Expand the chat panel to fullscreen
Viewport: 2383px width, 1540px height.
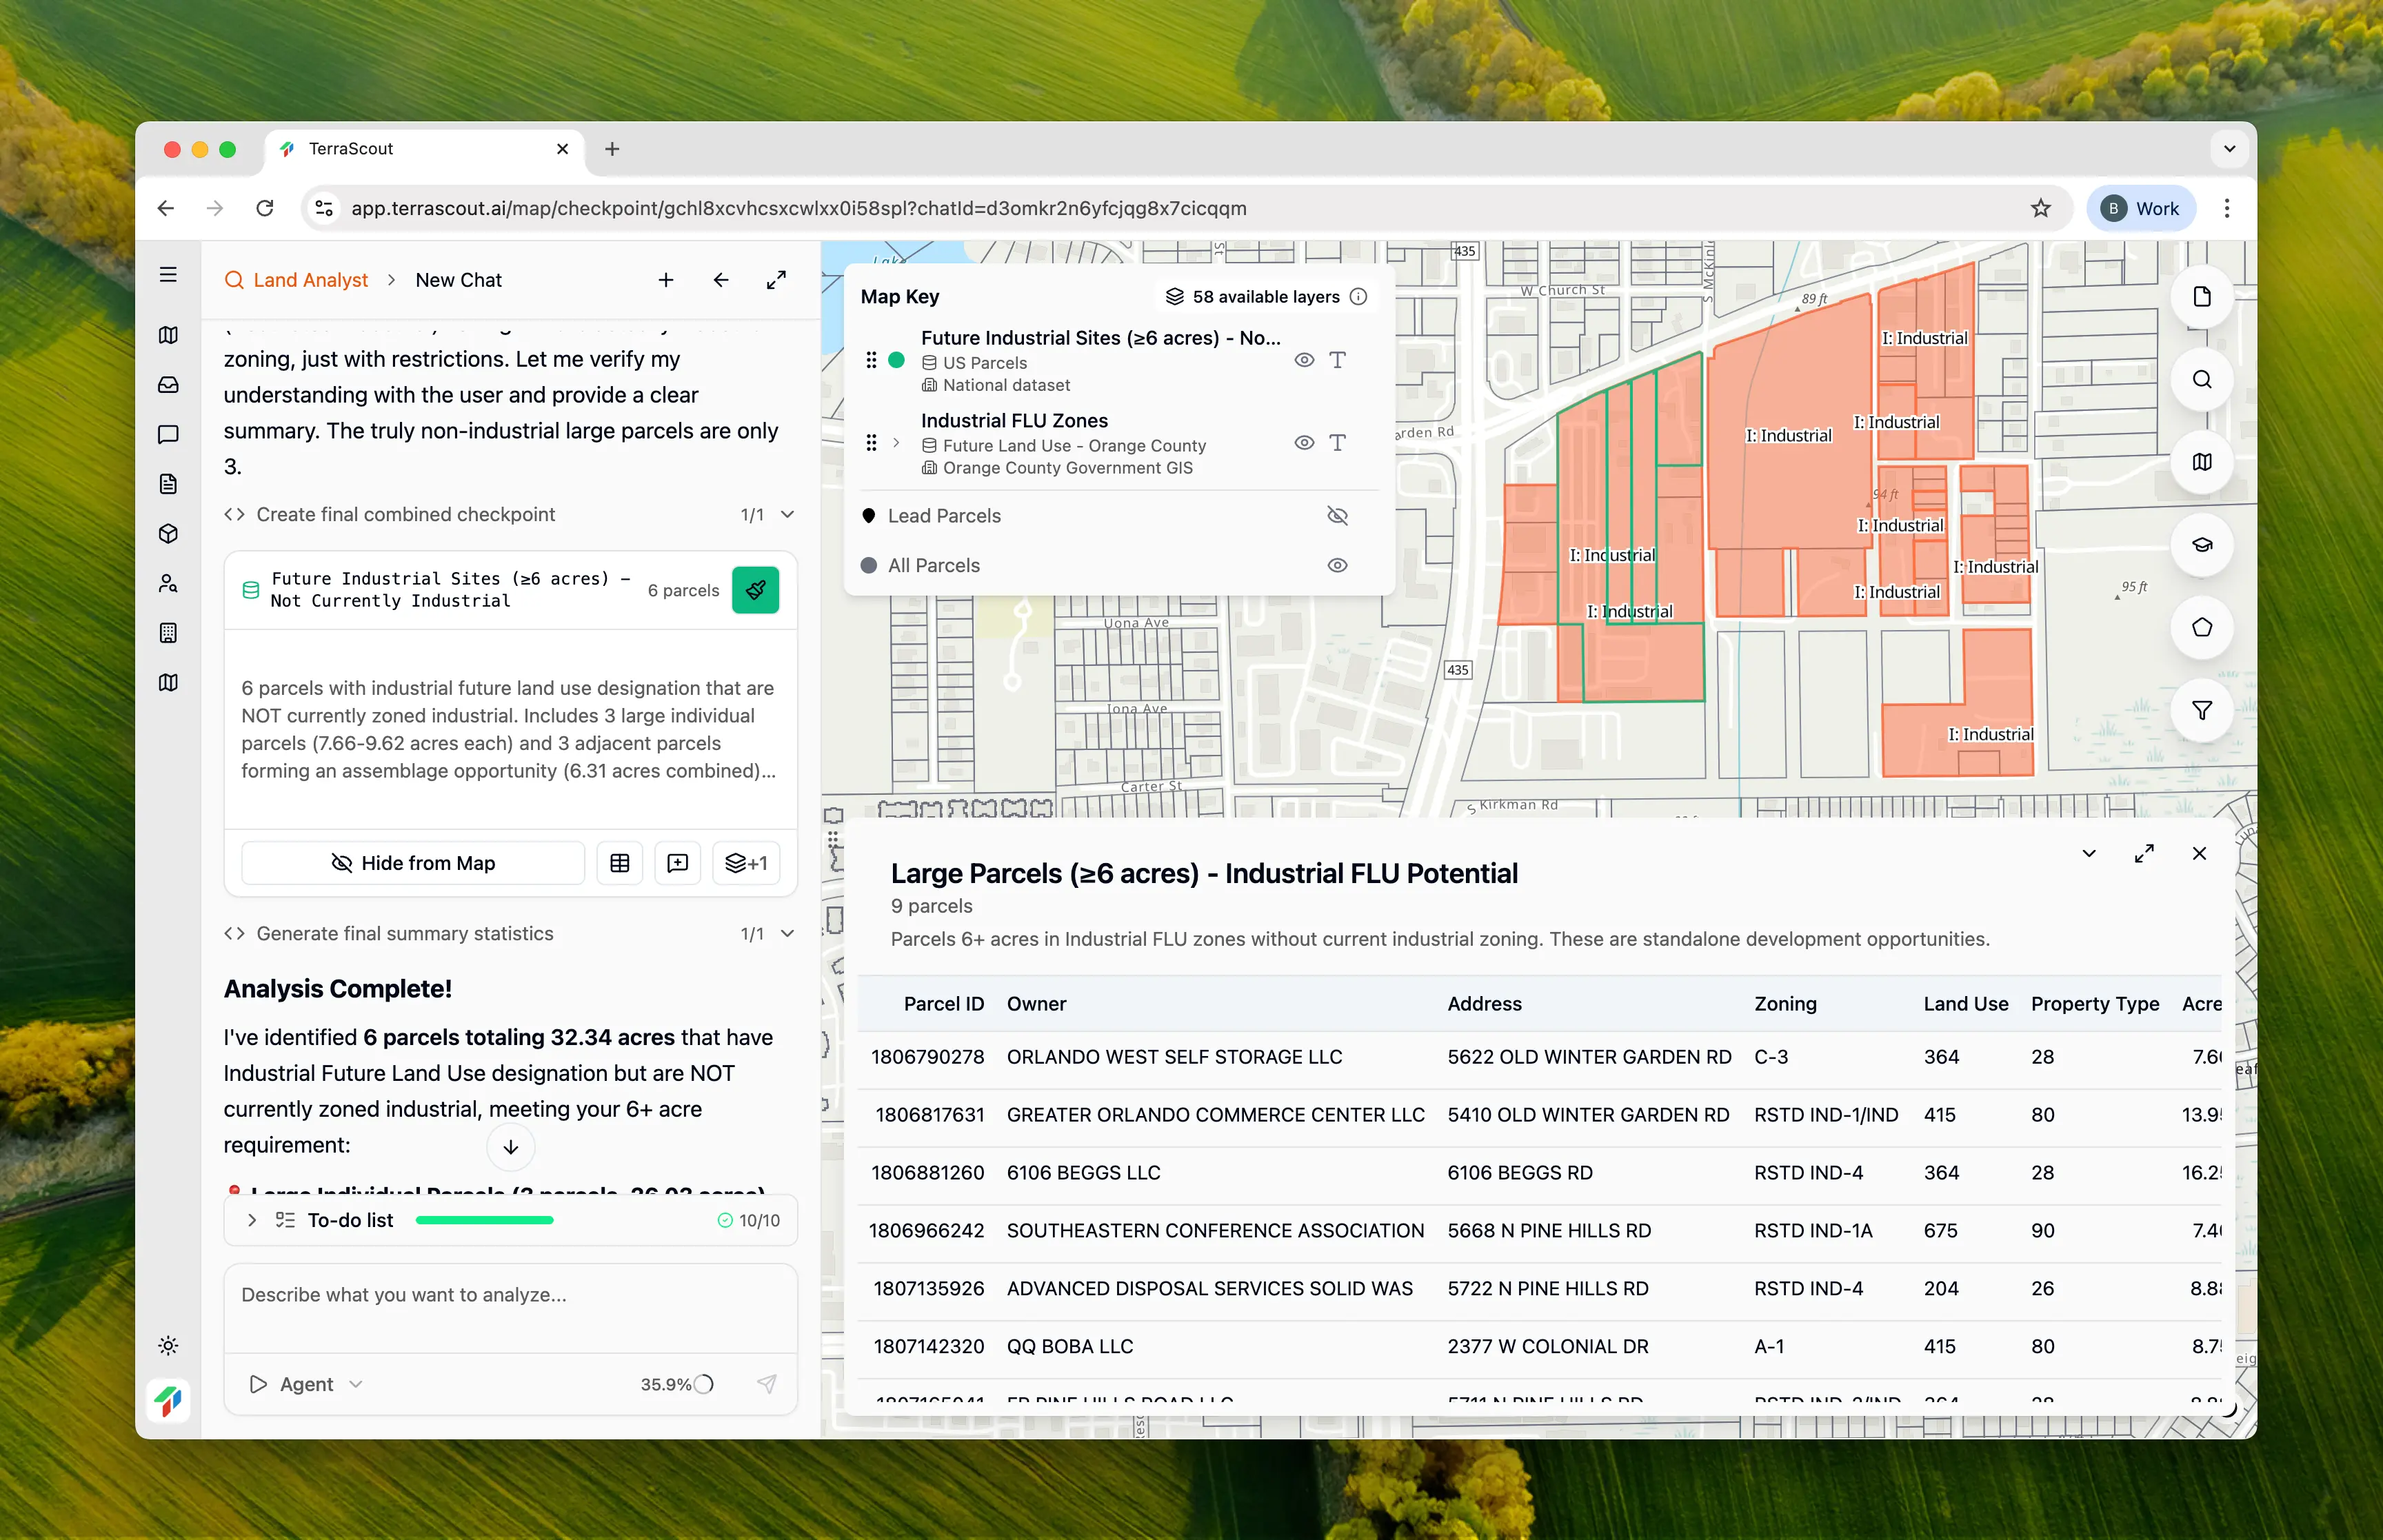coord(776,280)
